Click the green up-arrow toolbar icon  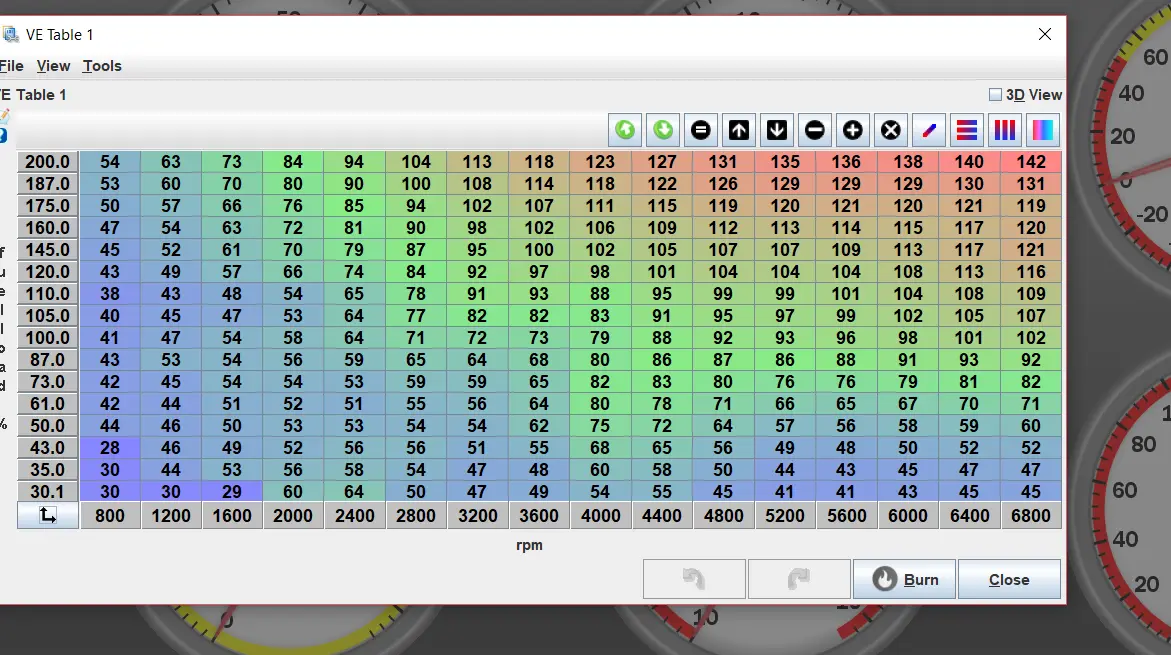pos(625,130)
